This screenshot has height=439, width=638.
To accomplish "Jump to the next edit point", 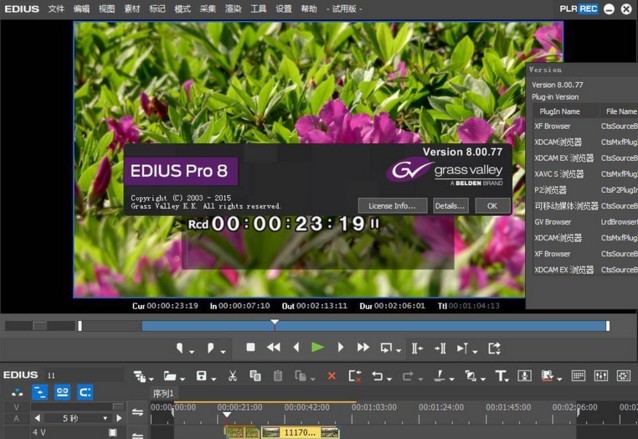I will pyautogui.click(x=440, y=348).
